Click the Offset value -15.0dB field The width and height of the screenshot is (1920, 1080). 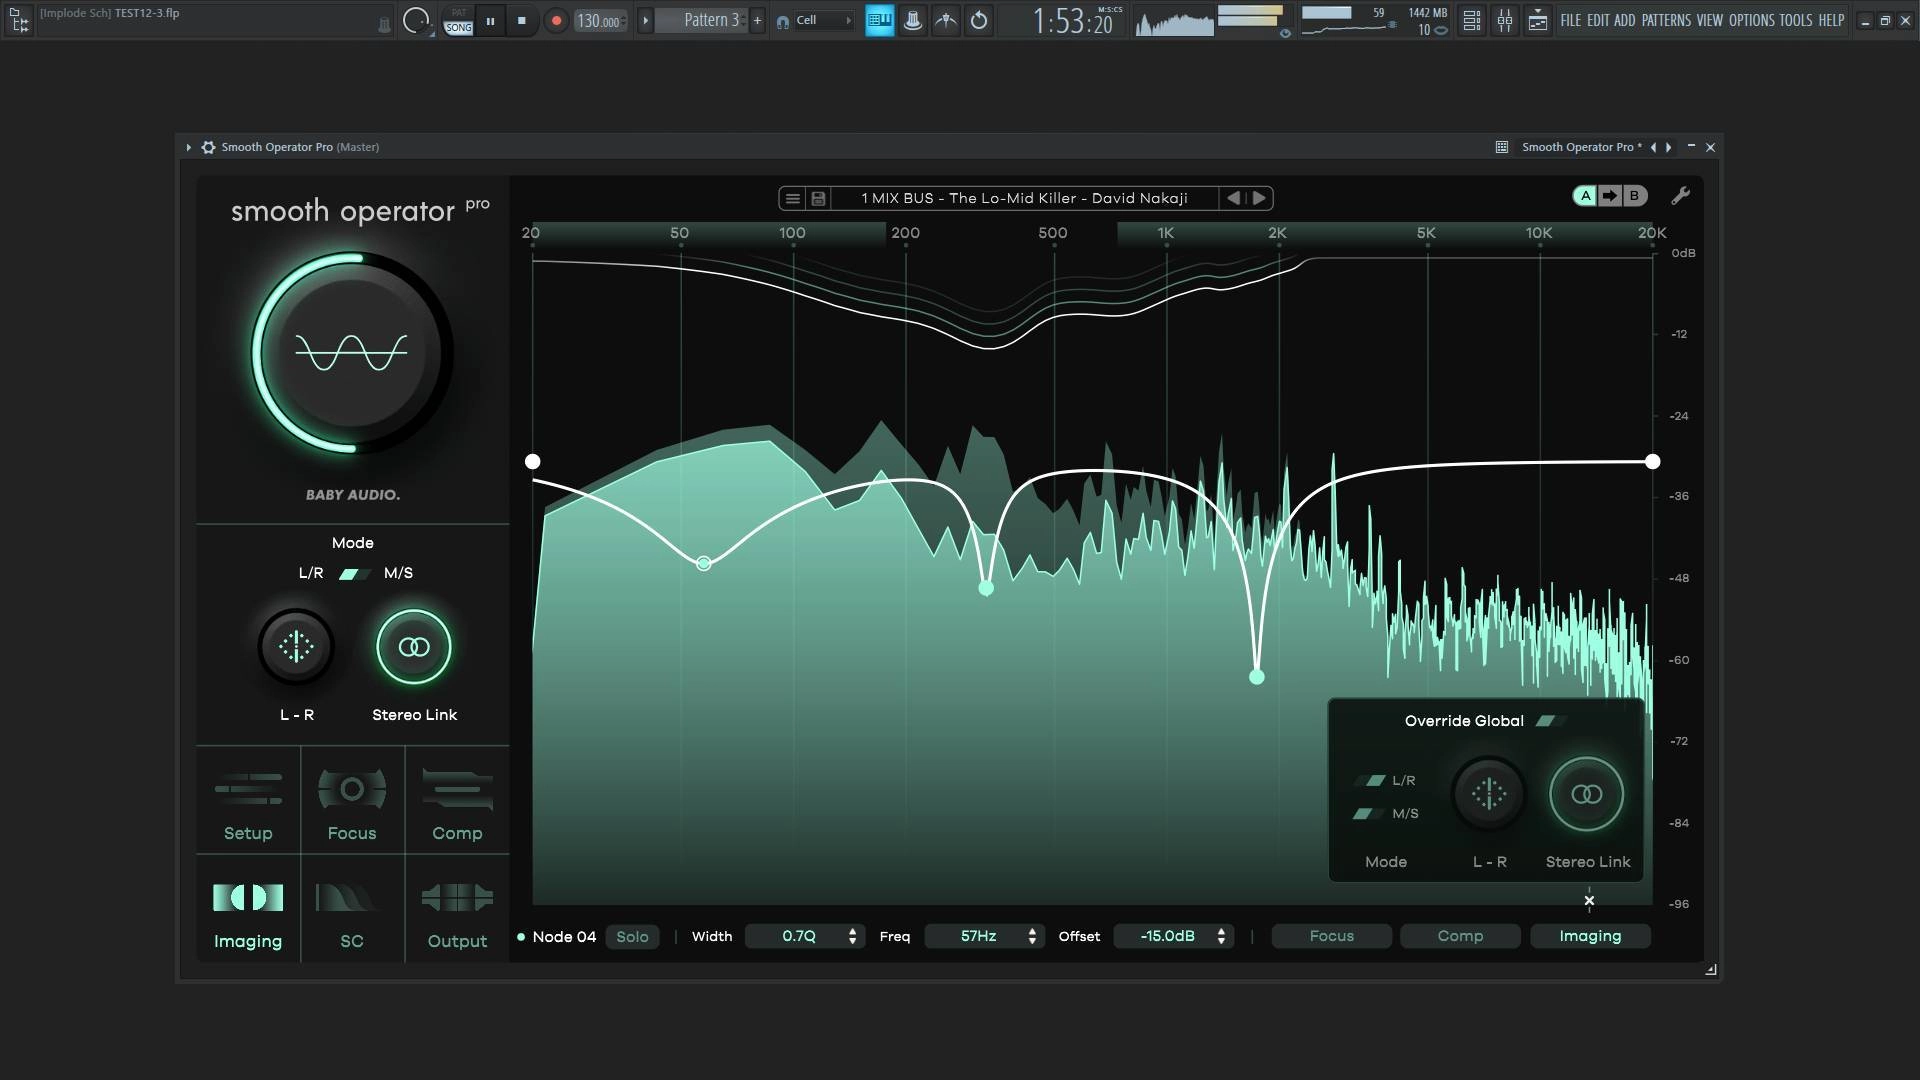[x=1167, y=936]
